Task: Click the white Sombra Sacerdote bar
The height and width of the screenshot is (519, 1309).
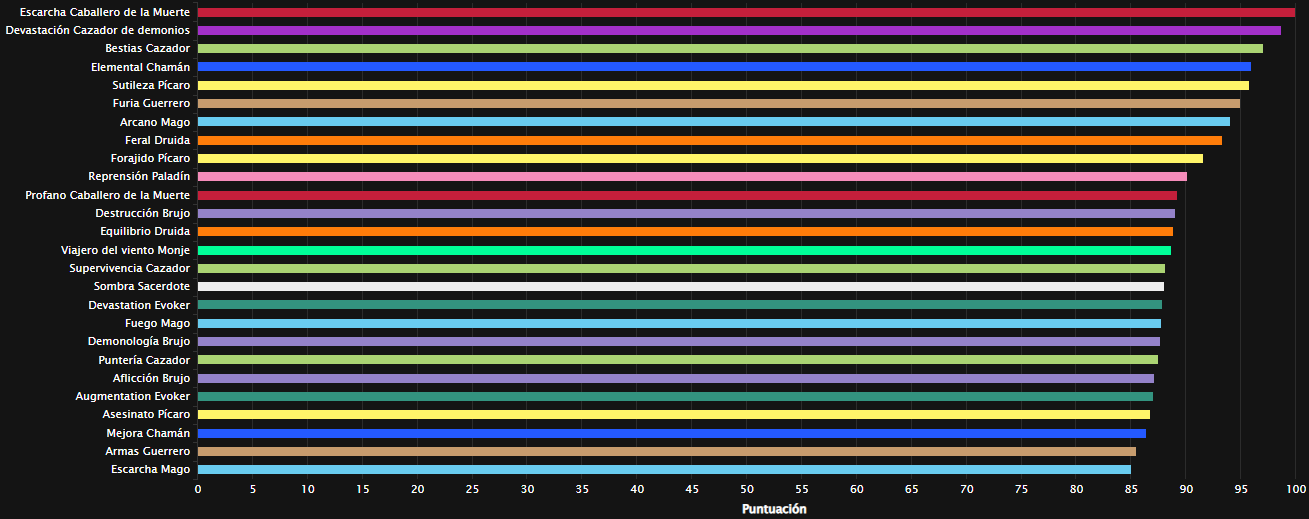Action: 680,287
